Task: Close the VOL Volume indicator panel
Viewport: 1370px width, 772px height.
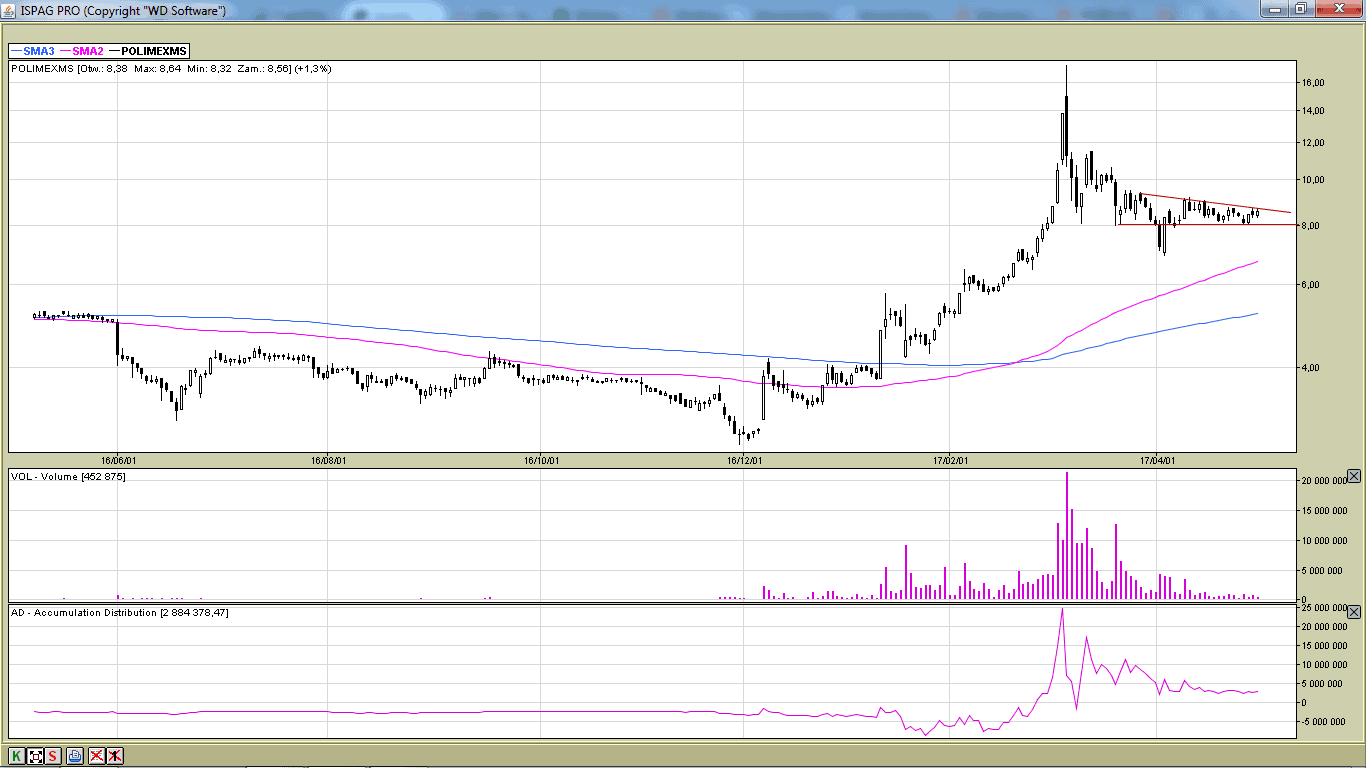Action: pos(1354,476)
